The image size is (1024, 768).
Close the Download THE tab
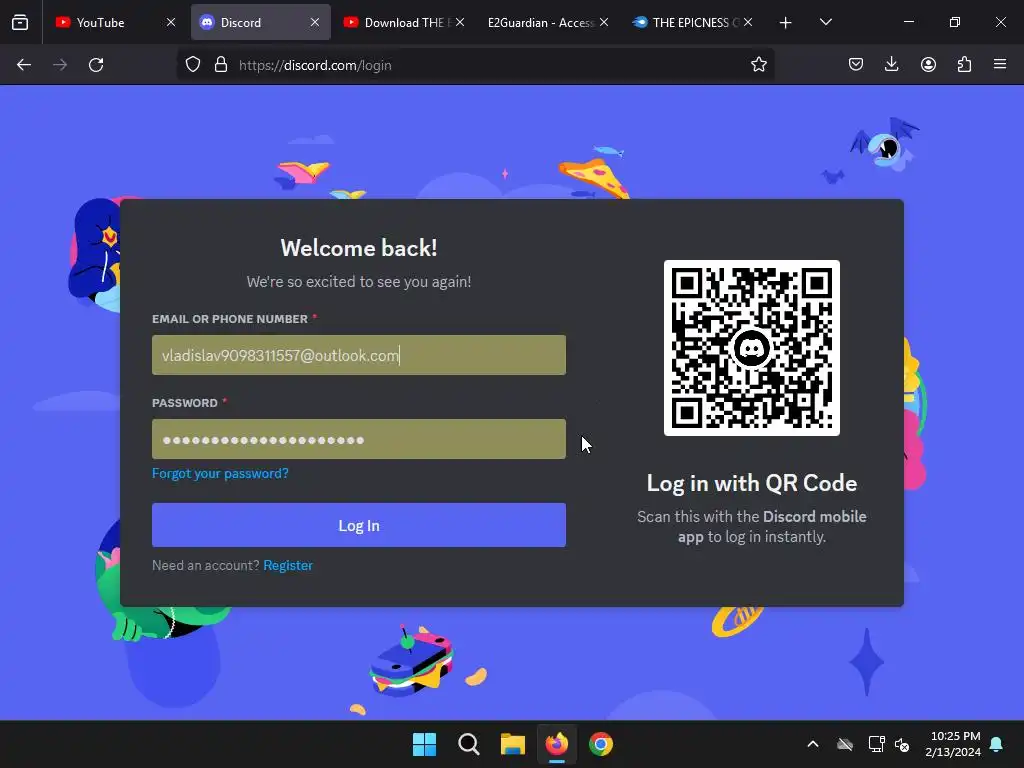click(460, 22)
